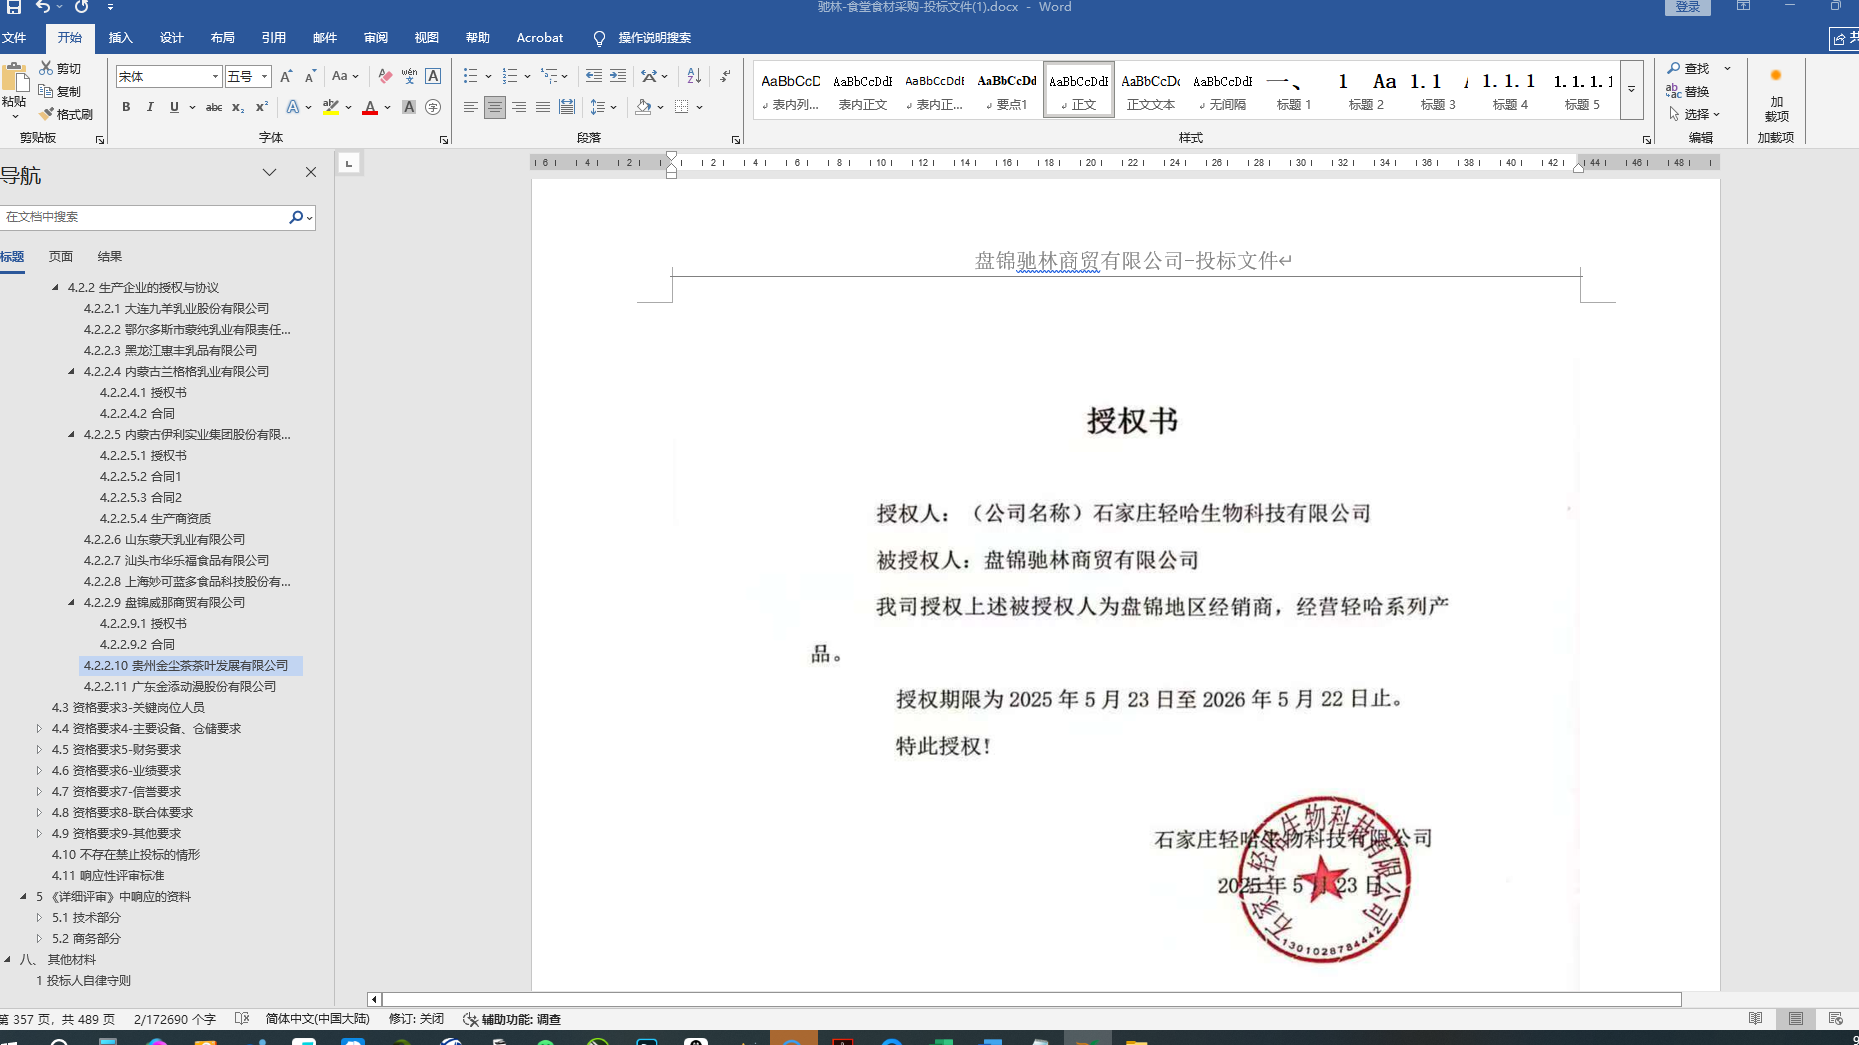
Task: Apply the 无间隔 style
Action: coord(1223,90)
